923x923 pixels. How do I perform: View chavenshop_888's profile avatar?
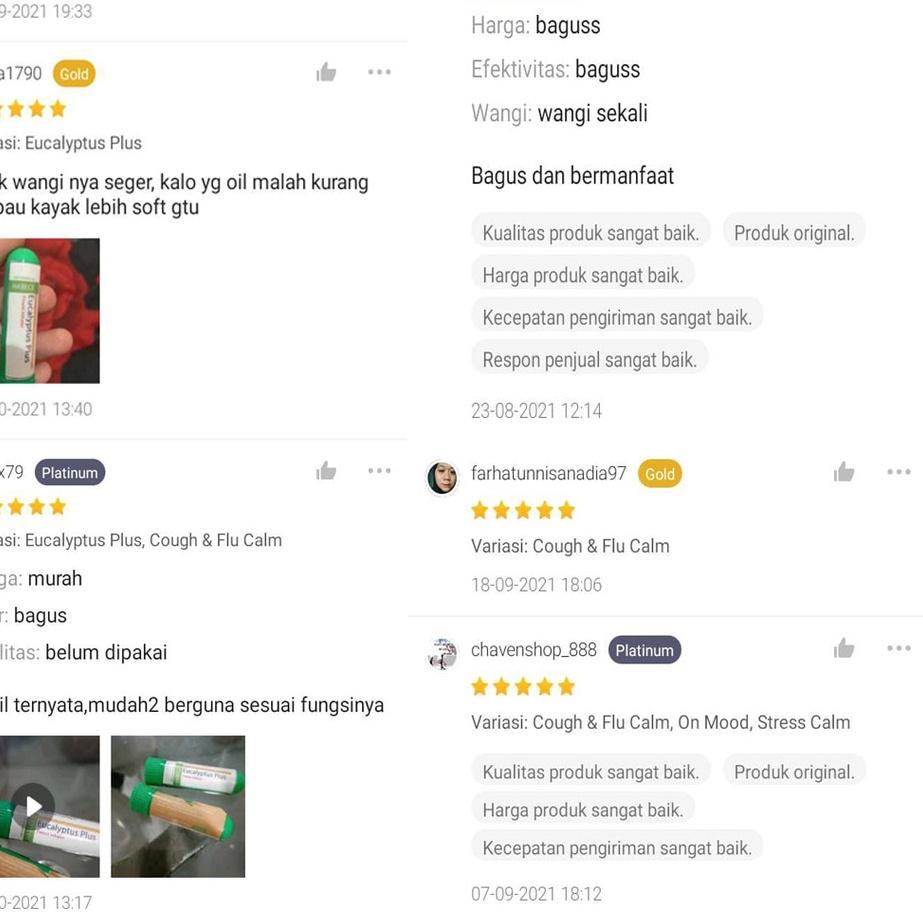click(x=442, y=653)
